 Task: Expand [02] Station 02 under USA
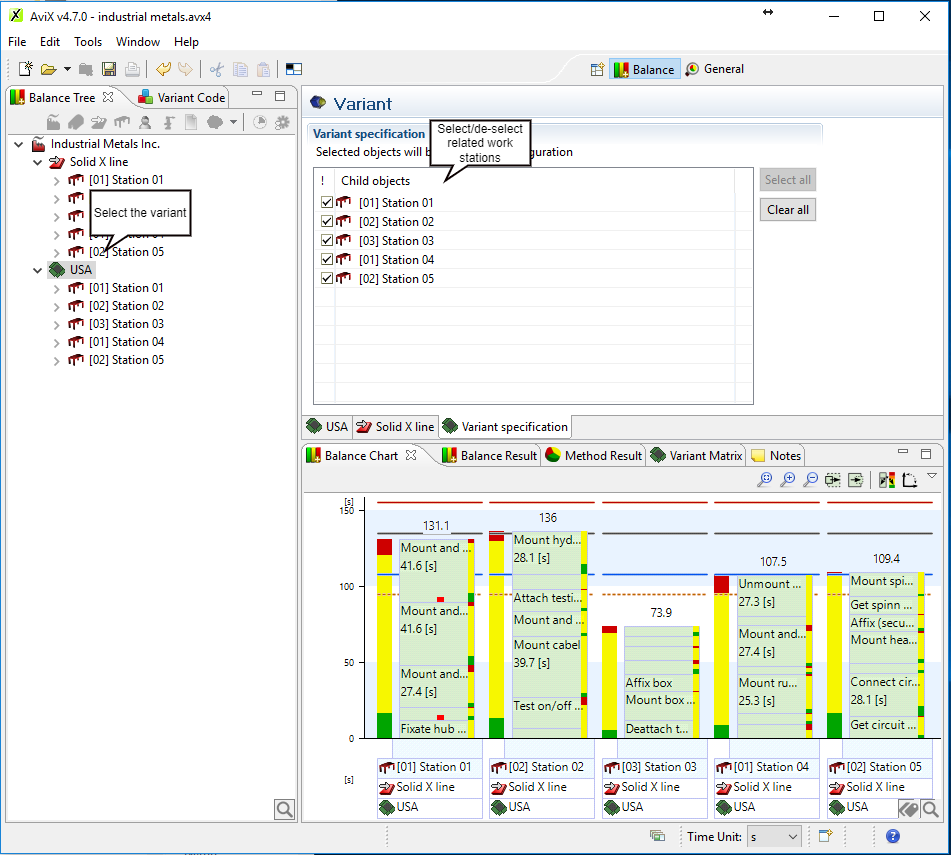pos(57,306)
